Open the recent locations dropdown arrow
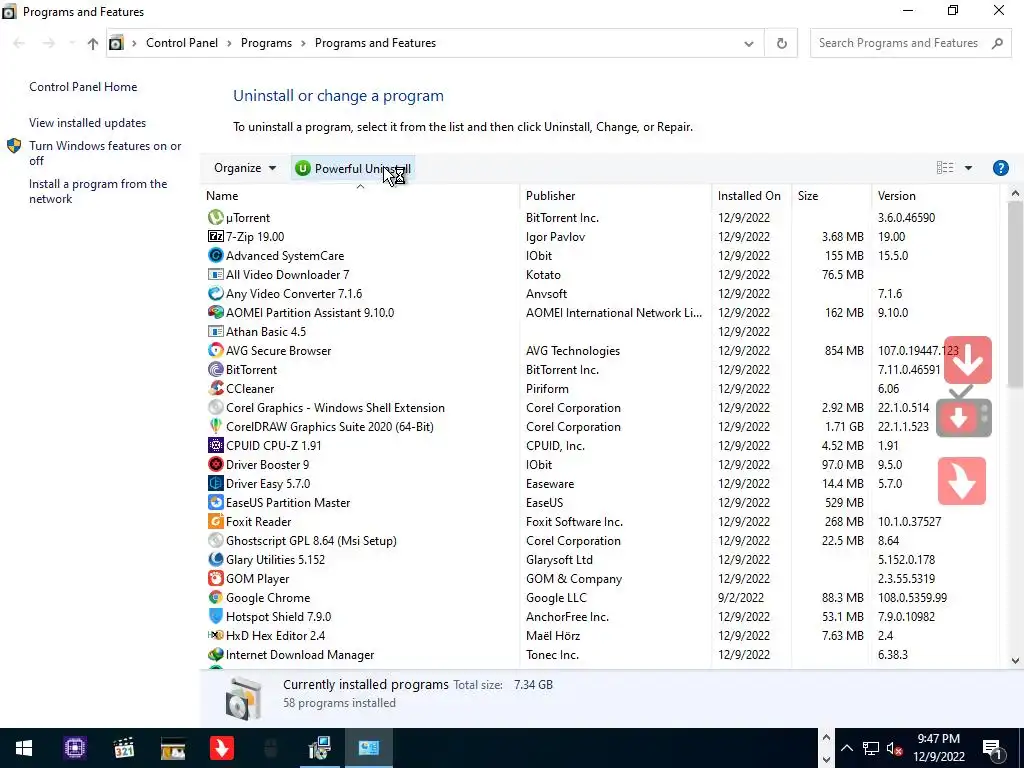Image resolution: width=1024 pixels, height=768 pixels. (71, 43)
